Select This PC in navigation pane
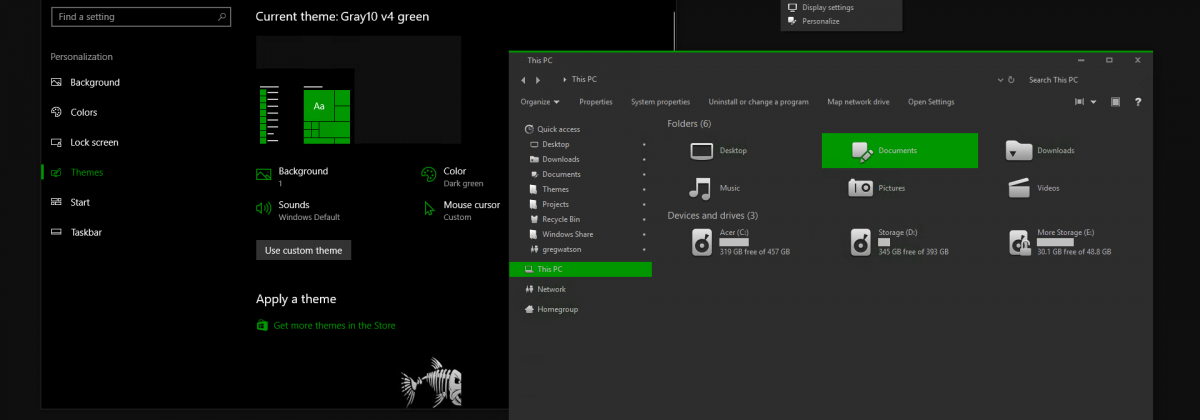This screenshot has height=420, width=1200. (580, 269)
